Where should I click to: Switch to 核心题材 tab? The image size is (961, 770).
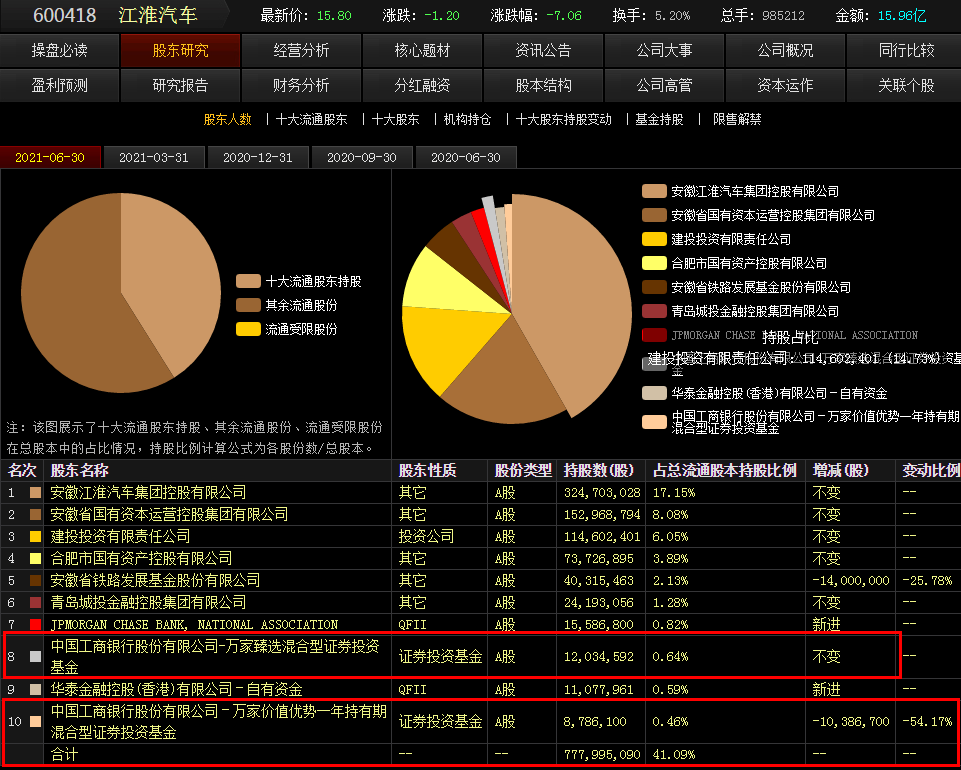point(422,50)
